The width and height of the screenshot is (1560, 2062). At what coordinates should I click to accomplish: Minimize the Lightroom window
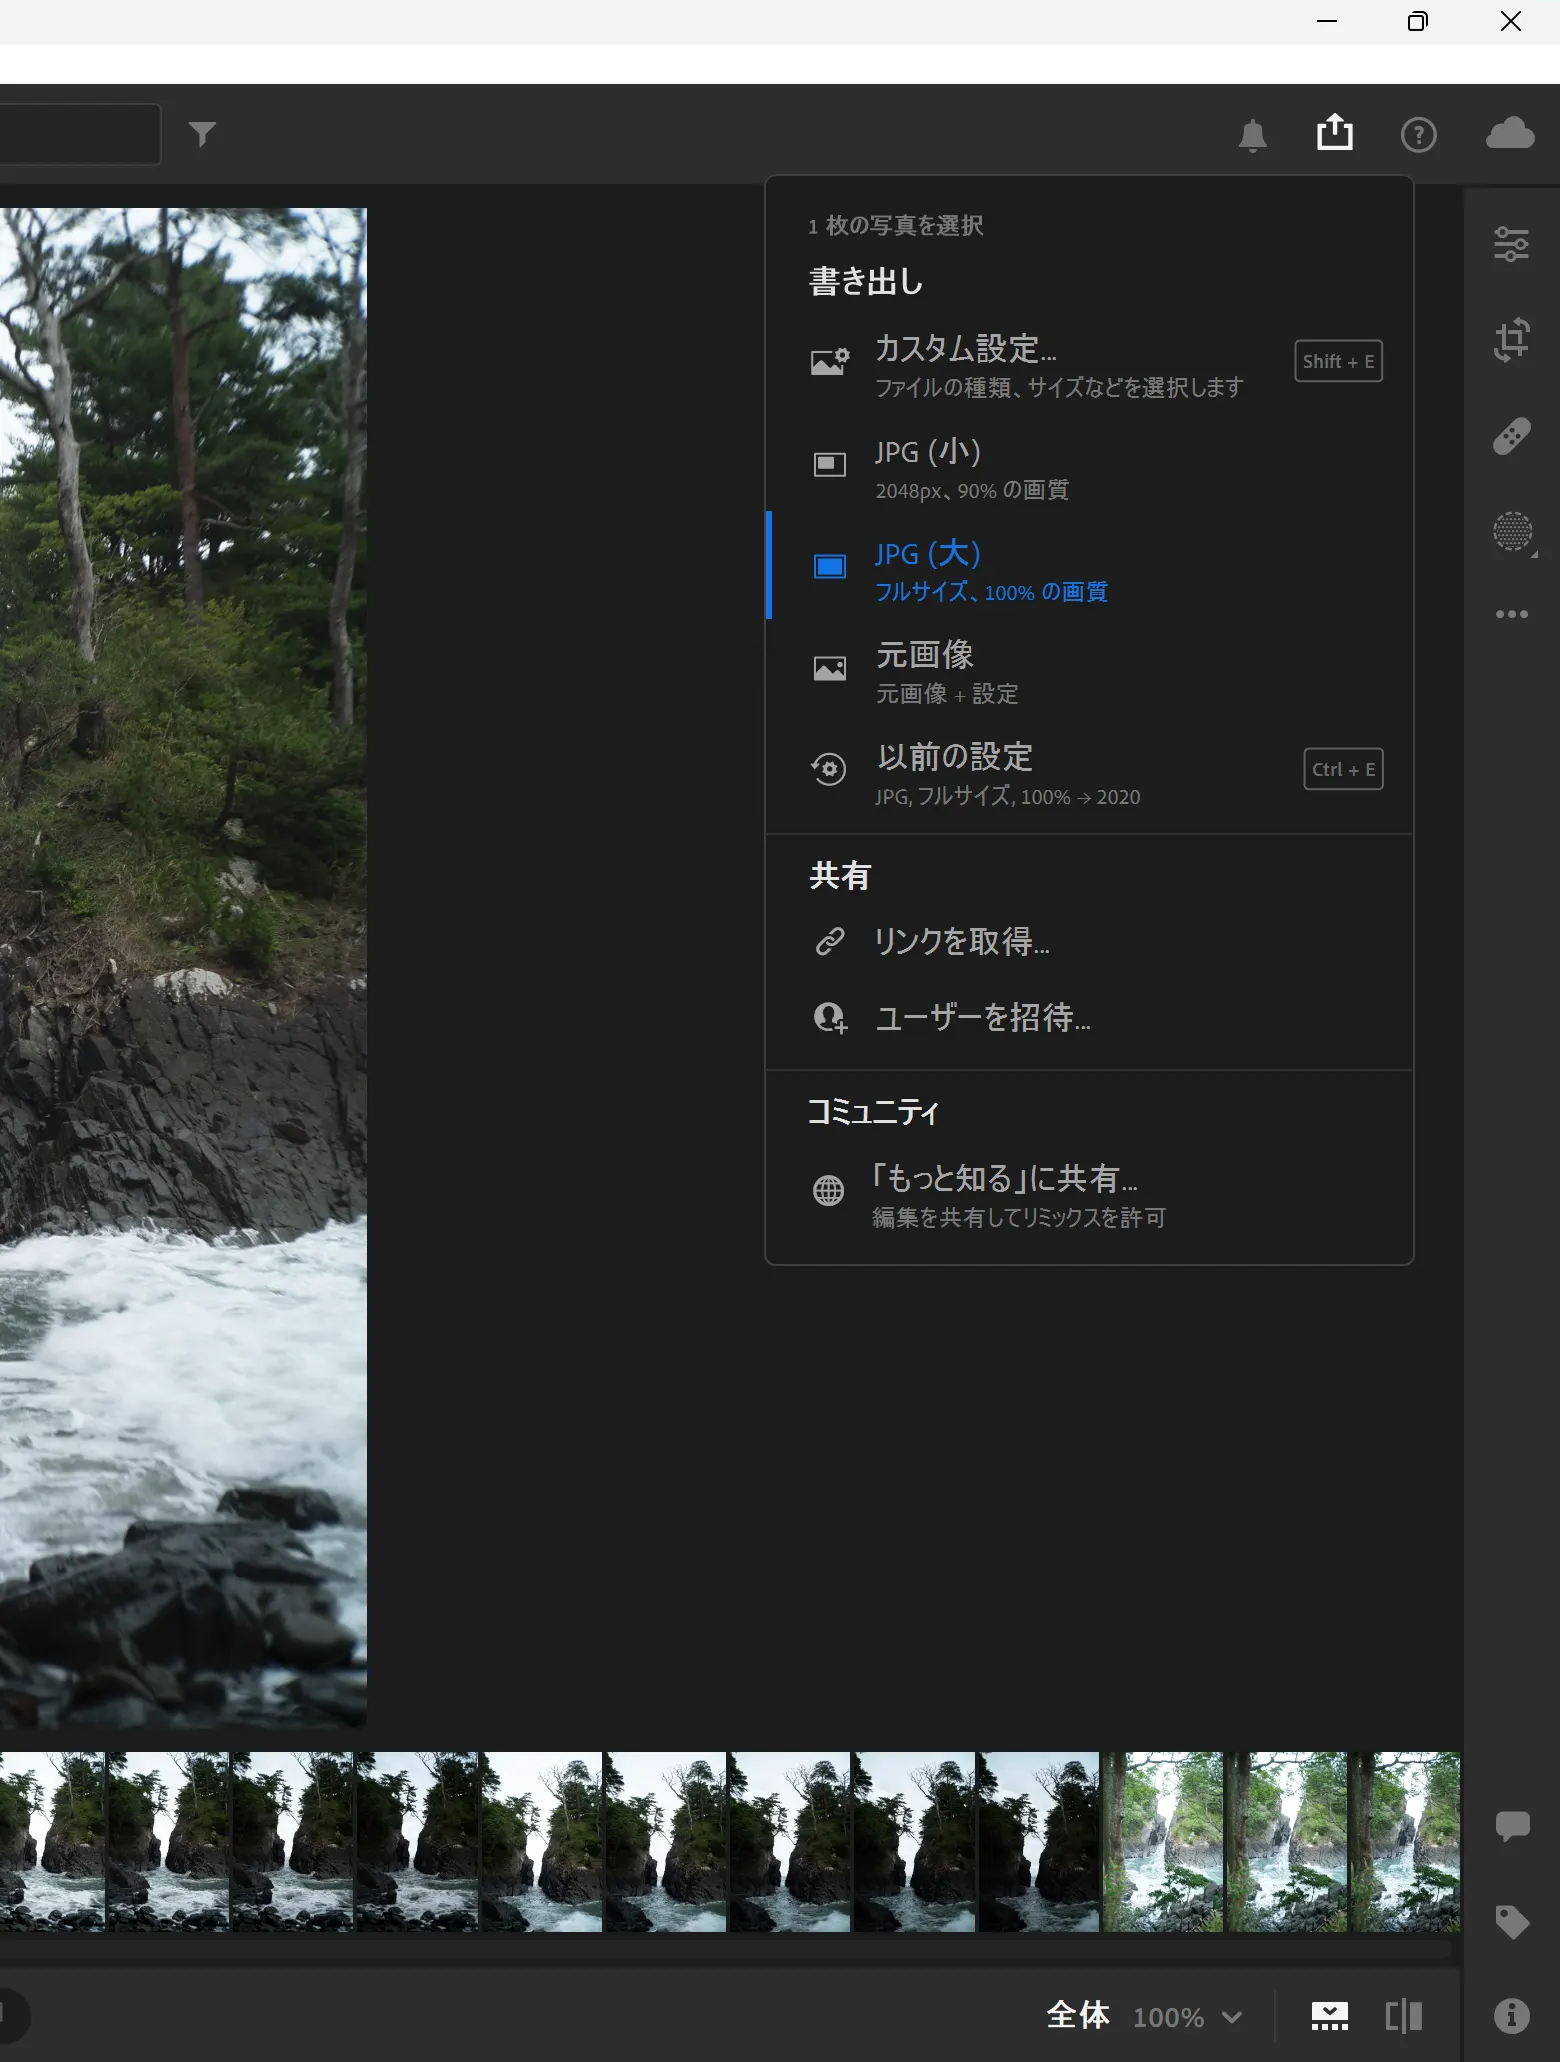coord(1327,21)
